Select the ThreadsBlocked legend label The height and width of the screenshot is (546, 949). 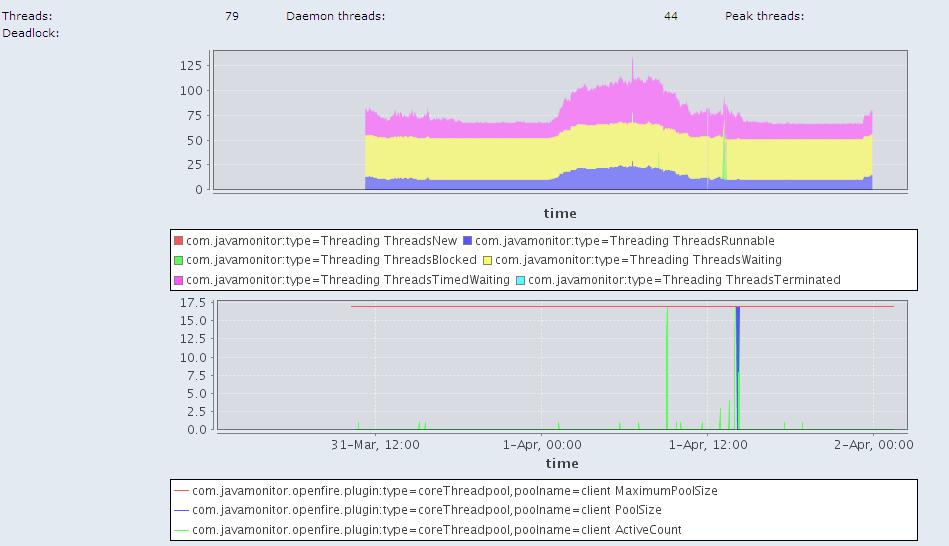tap(331, 260)
